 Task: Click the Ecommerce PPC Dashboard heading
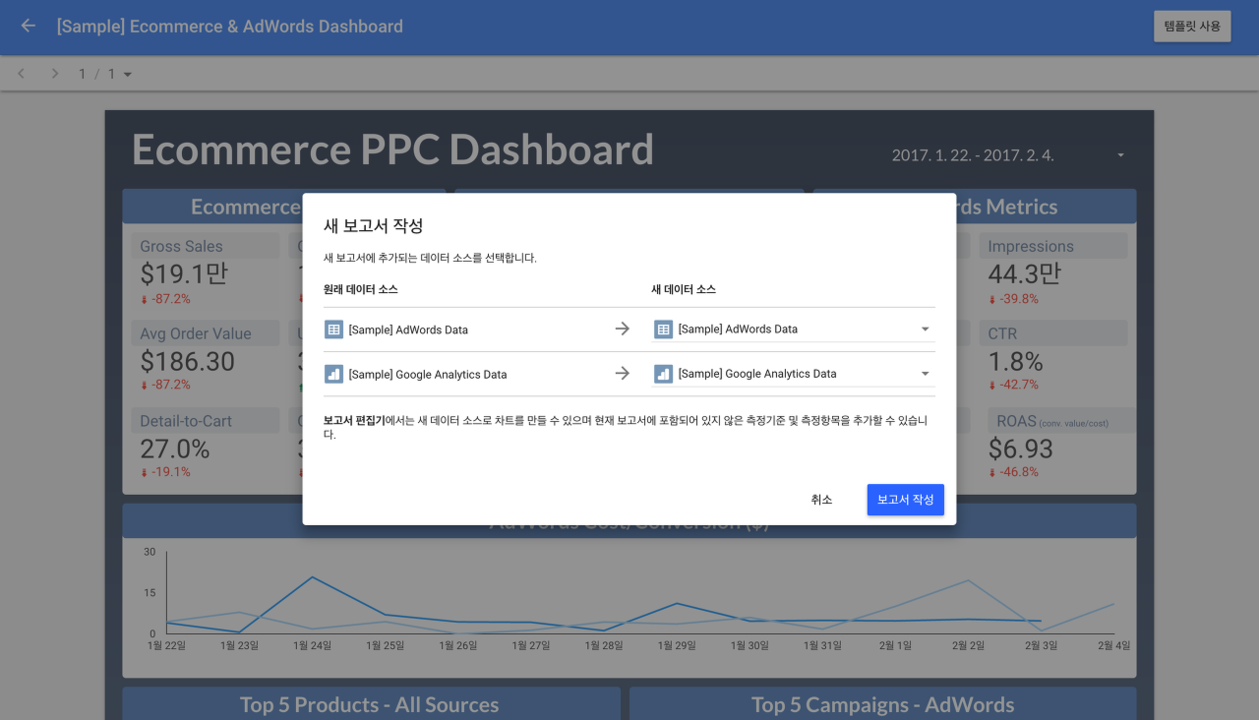click(392, 150)
